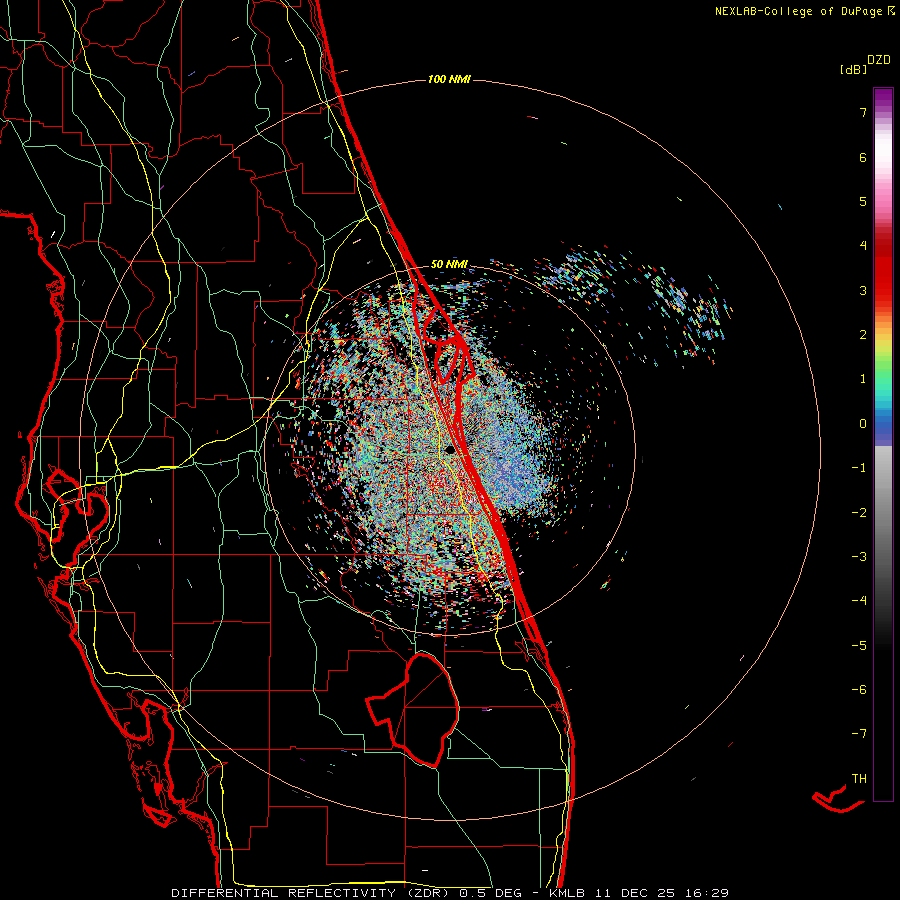Click the -5 value on the dB scale
The width and height of the screenshot is (900, 900).
859,646
